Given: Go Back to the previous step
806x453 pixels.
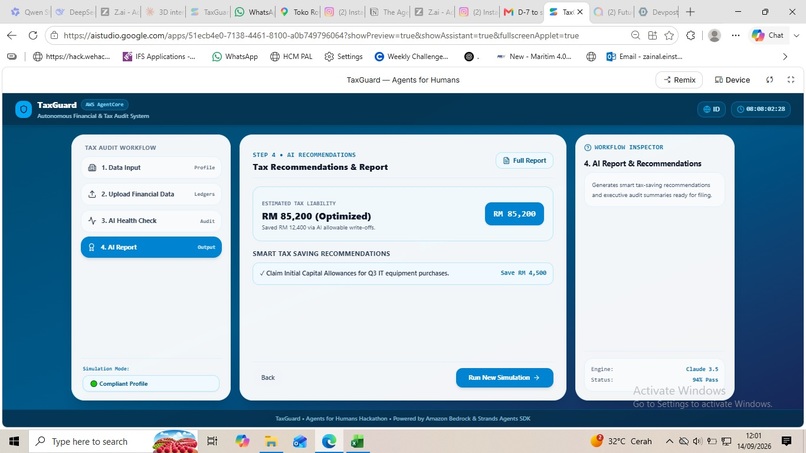Looking at the screenshot, I should (268, 377).
